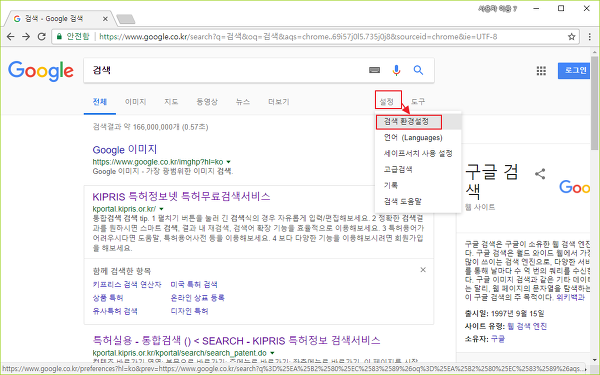This screenshot has height=375, width=600.
Task: Start voice search with the microphone icon
Action: [x=396, y=70]
